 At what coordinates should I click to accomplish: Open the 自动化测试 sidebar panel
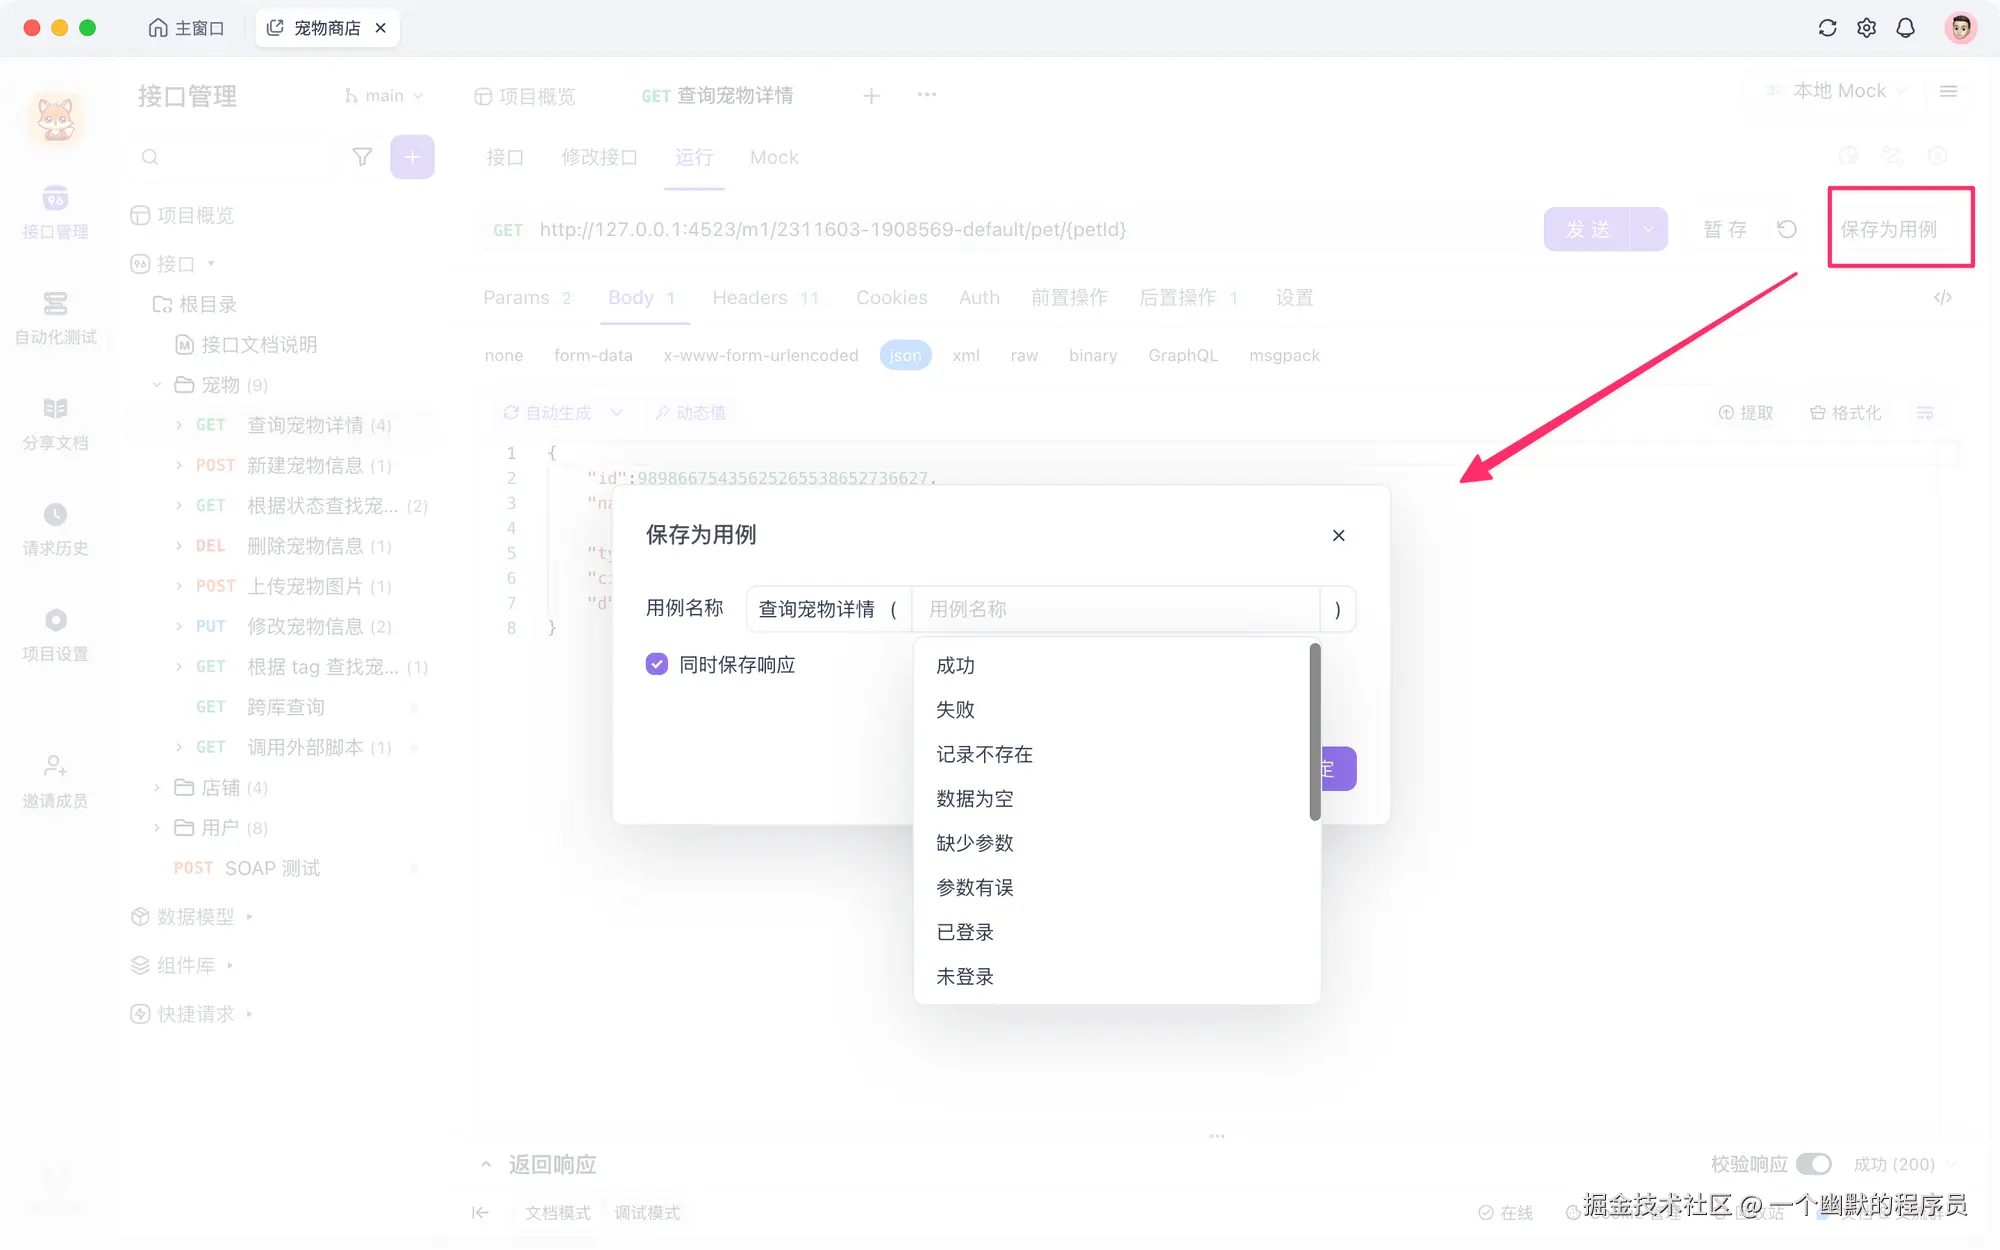coord(55,320)
